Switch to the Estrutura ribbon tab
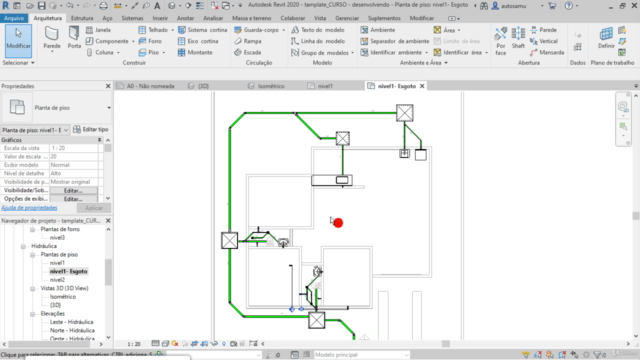640x360 pixels. [x=82, y=18]
